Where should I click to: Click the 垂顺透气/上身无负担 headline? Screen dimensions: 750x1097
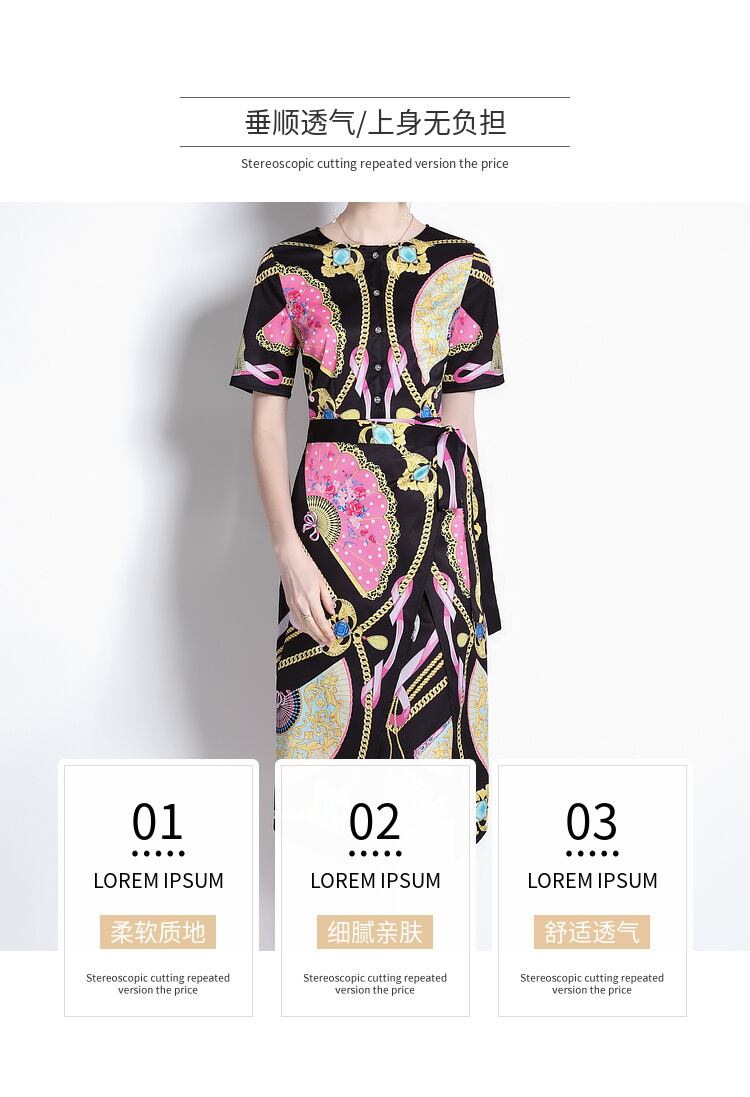[x=375, y=122]
